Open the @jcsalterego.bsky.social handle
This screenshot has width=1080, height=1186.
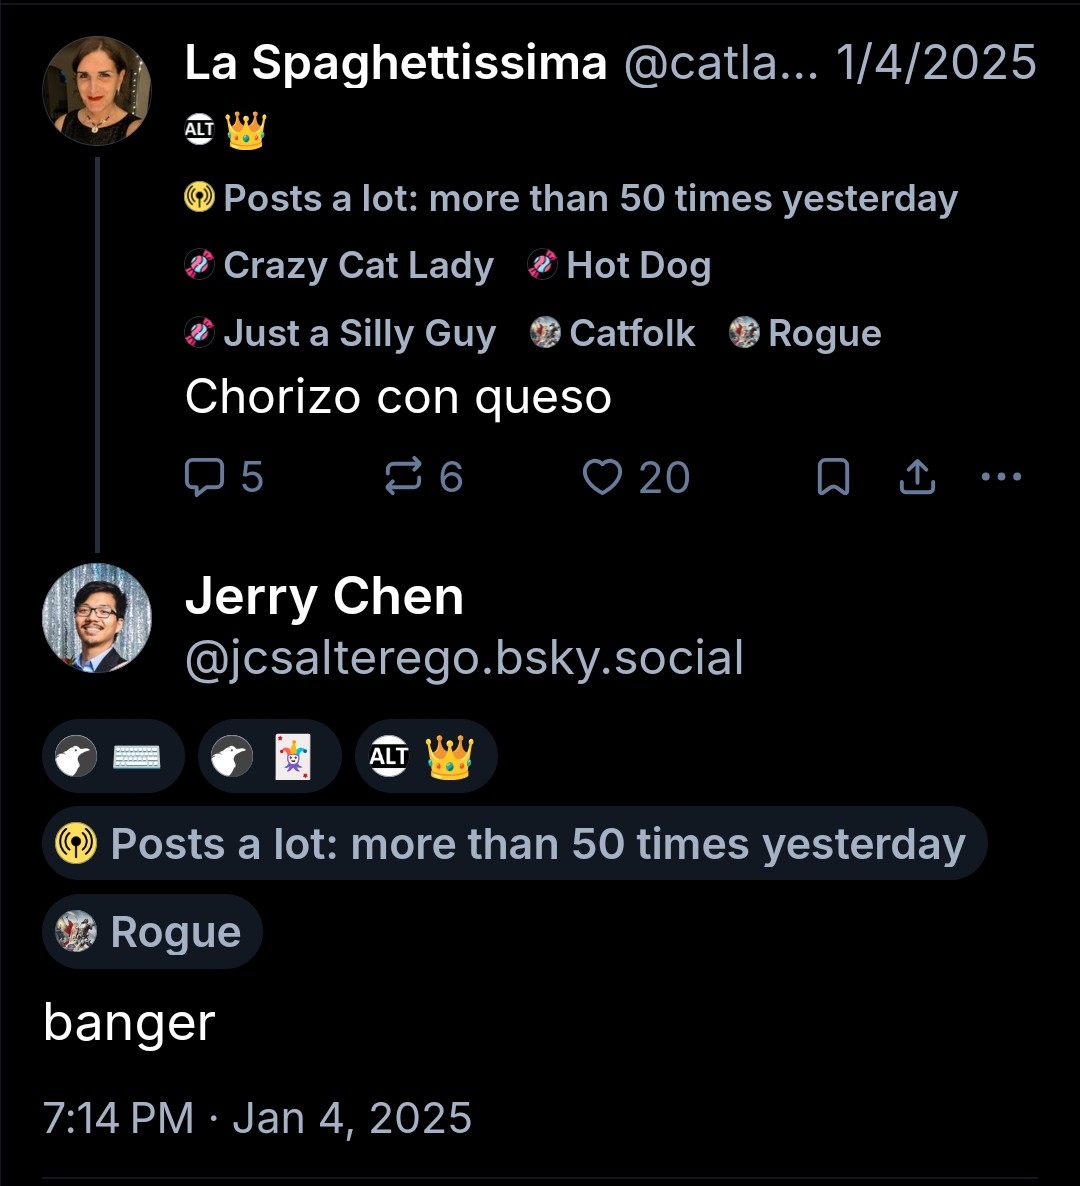(464, 659)
